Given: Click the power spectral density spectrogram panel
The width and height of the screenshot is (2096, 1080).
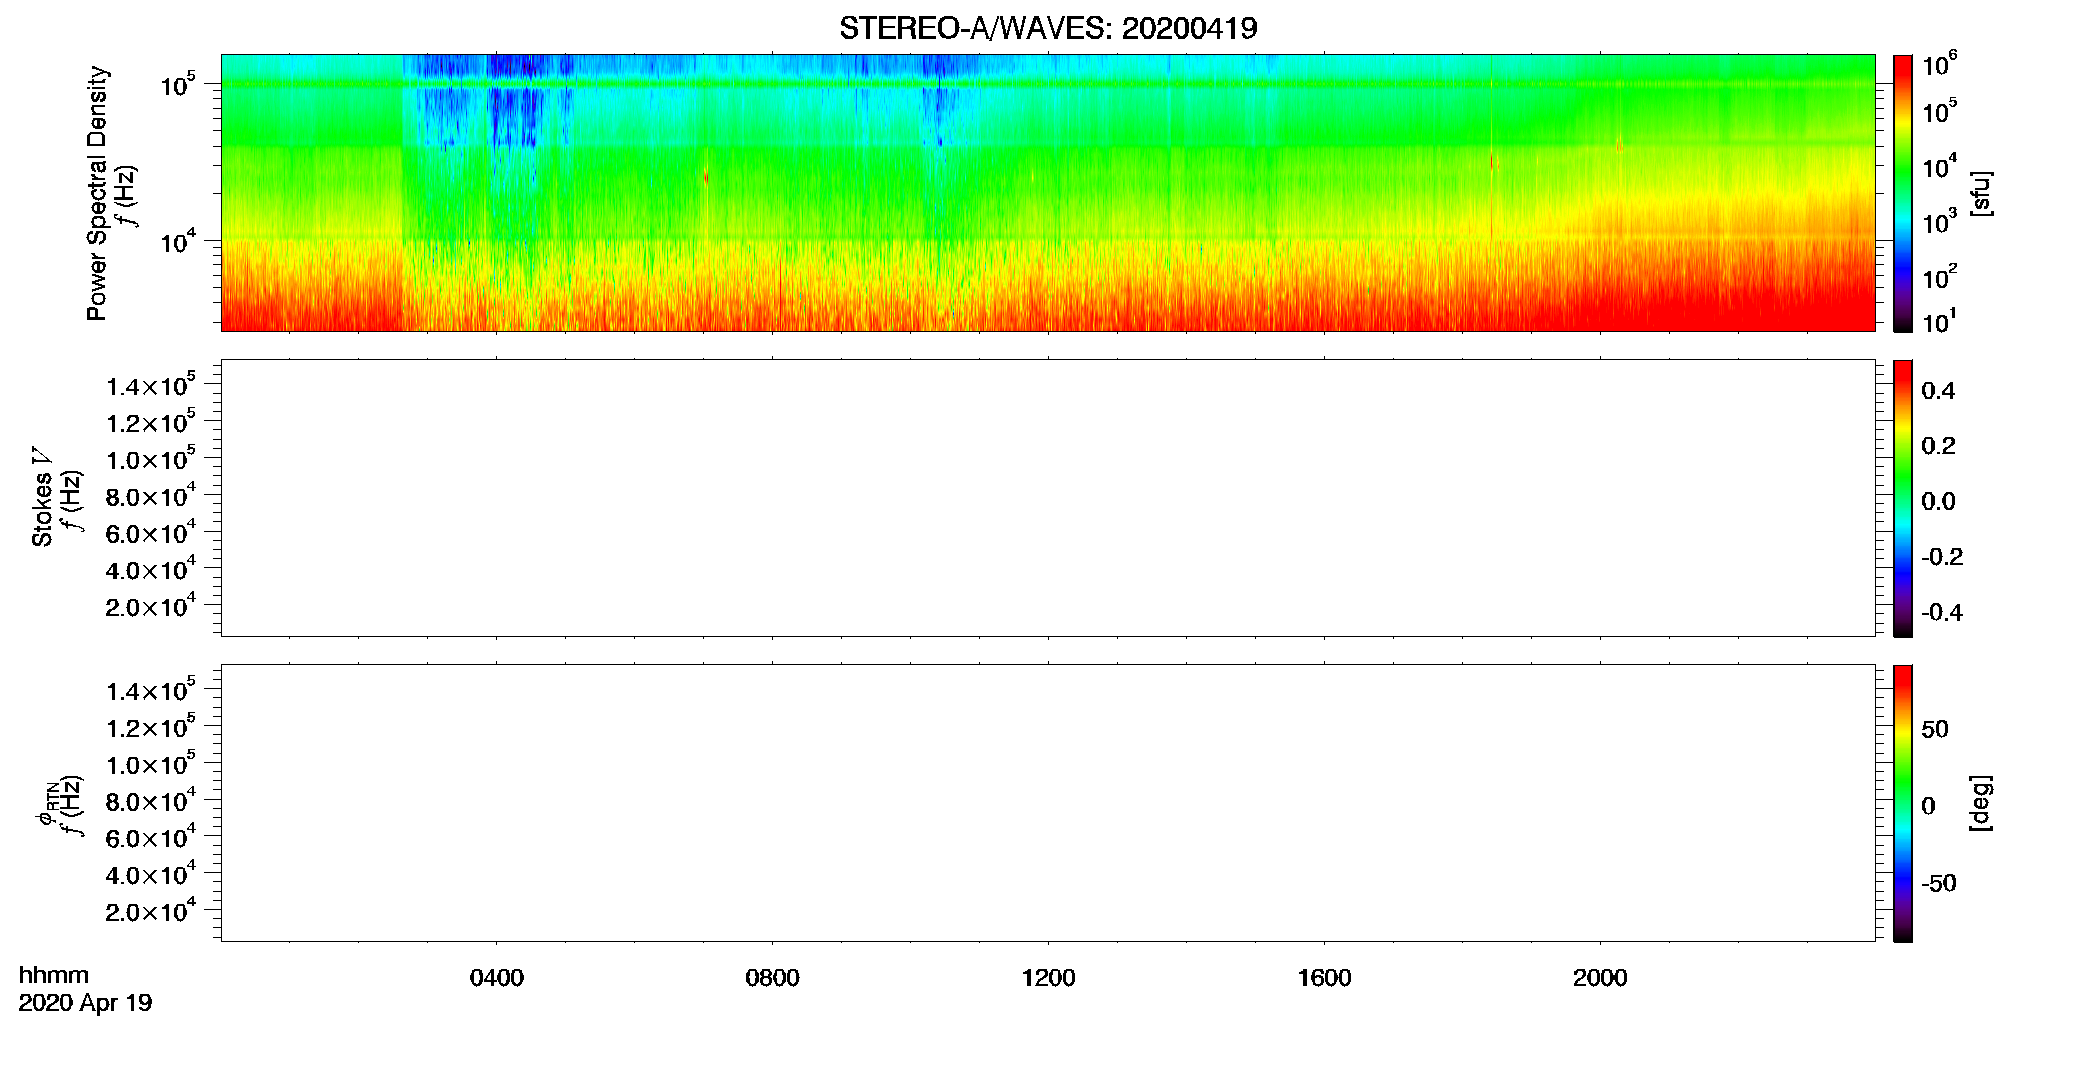Looking at the screenshot, I should pyautogui.click(x=1048, y=193).
